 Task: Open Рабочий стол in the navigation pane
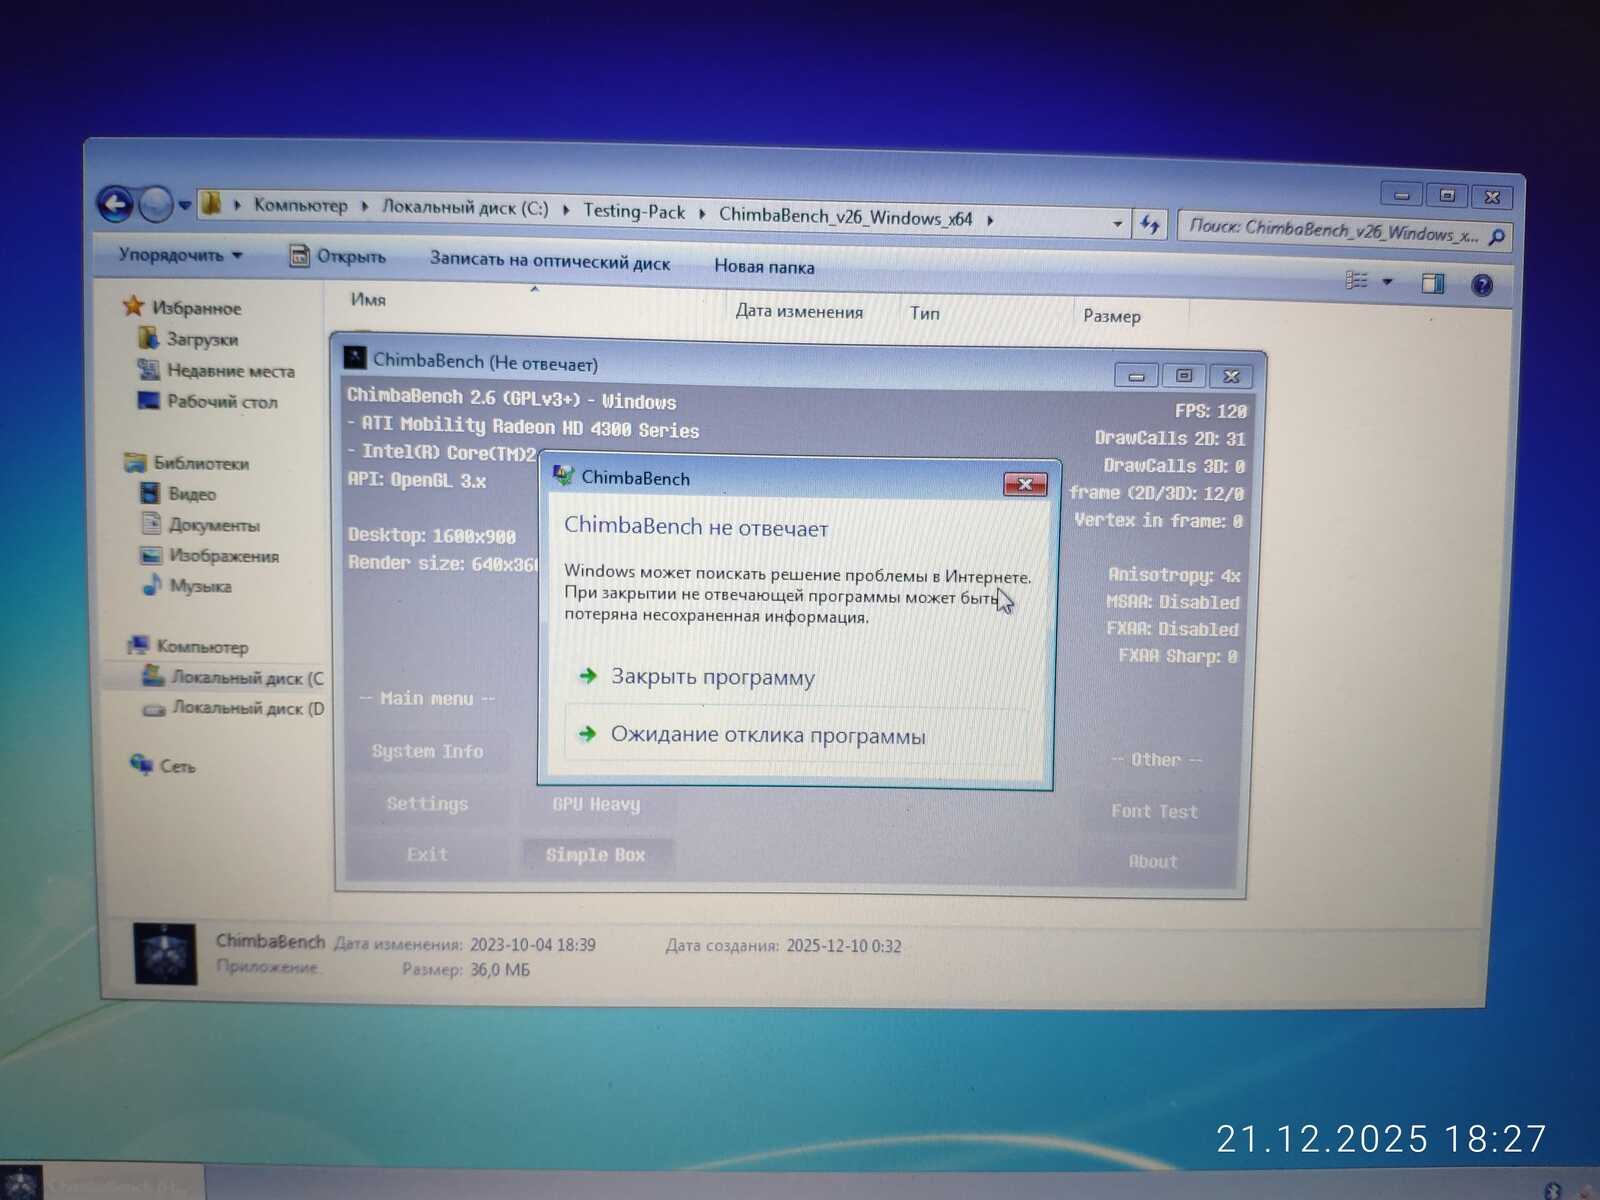[x=208, y=401]
